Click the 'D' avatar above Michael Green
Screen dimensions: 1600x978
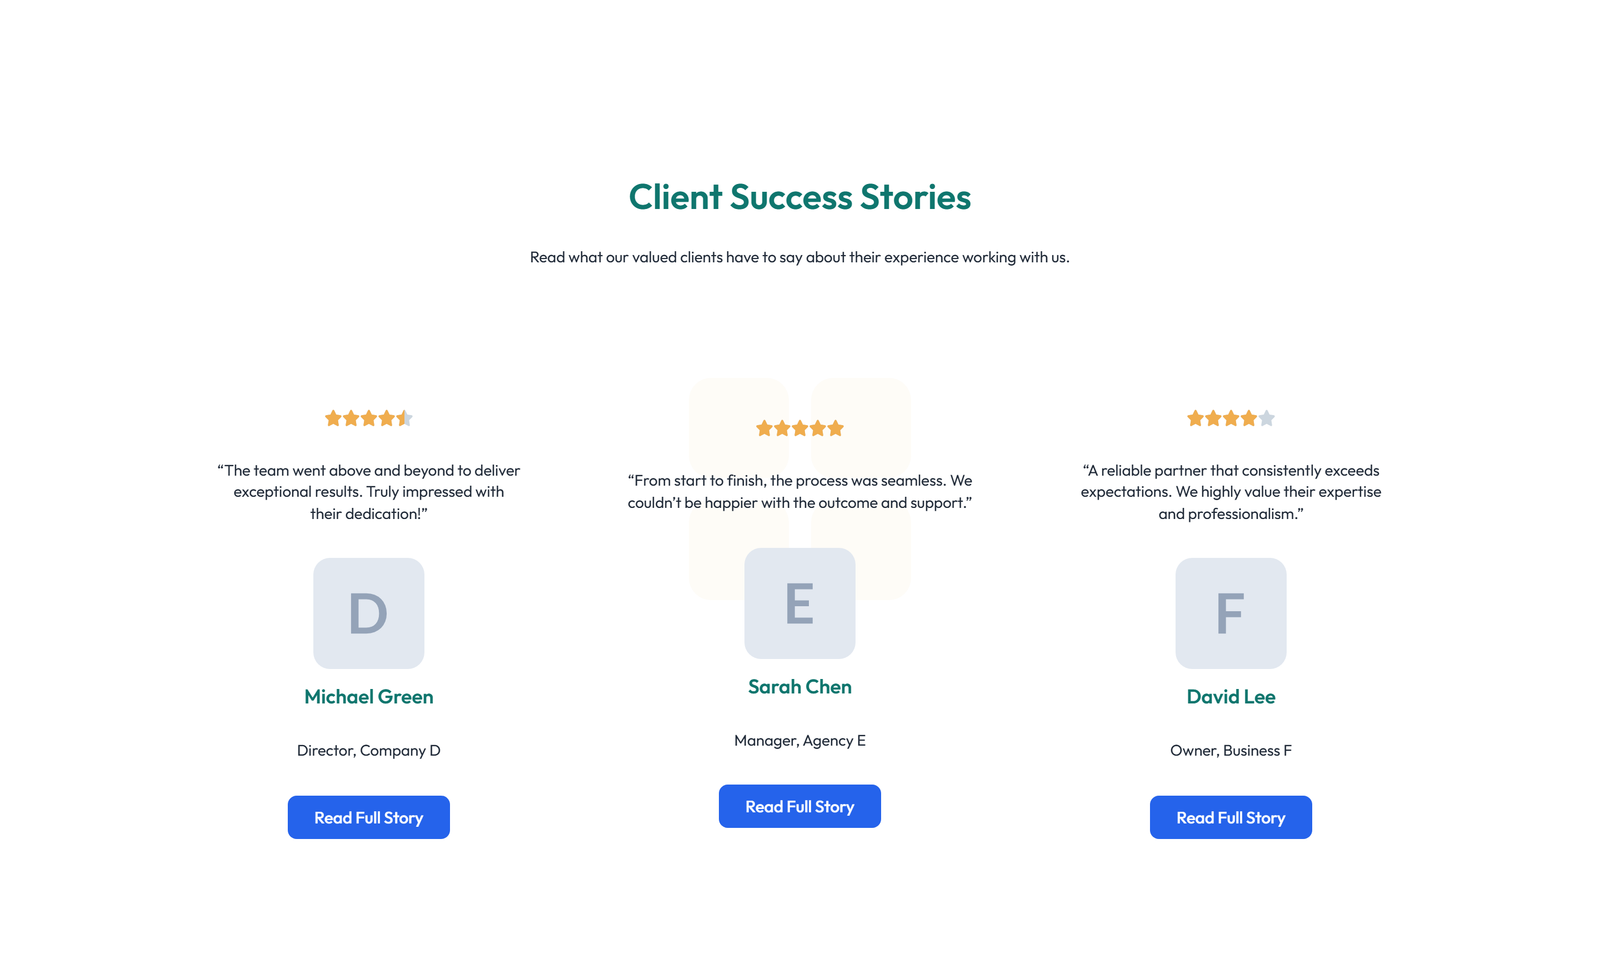pyautogui.click(x=368, y=613)
